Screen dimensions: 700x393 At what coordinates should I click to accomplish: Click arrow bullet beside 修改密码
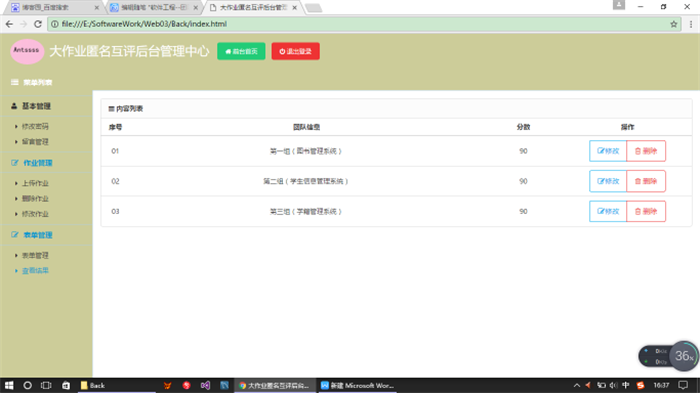coord(16,126)
